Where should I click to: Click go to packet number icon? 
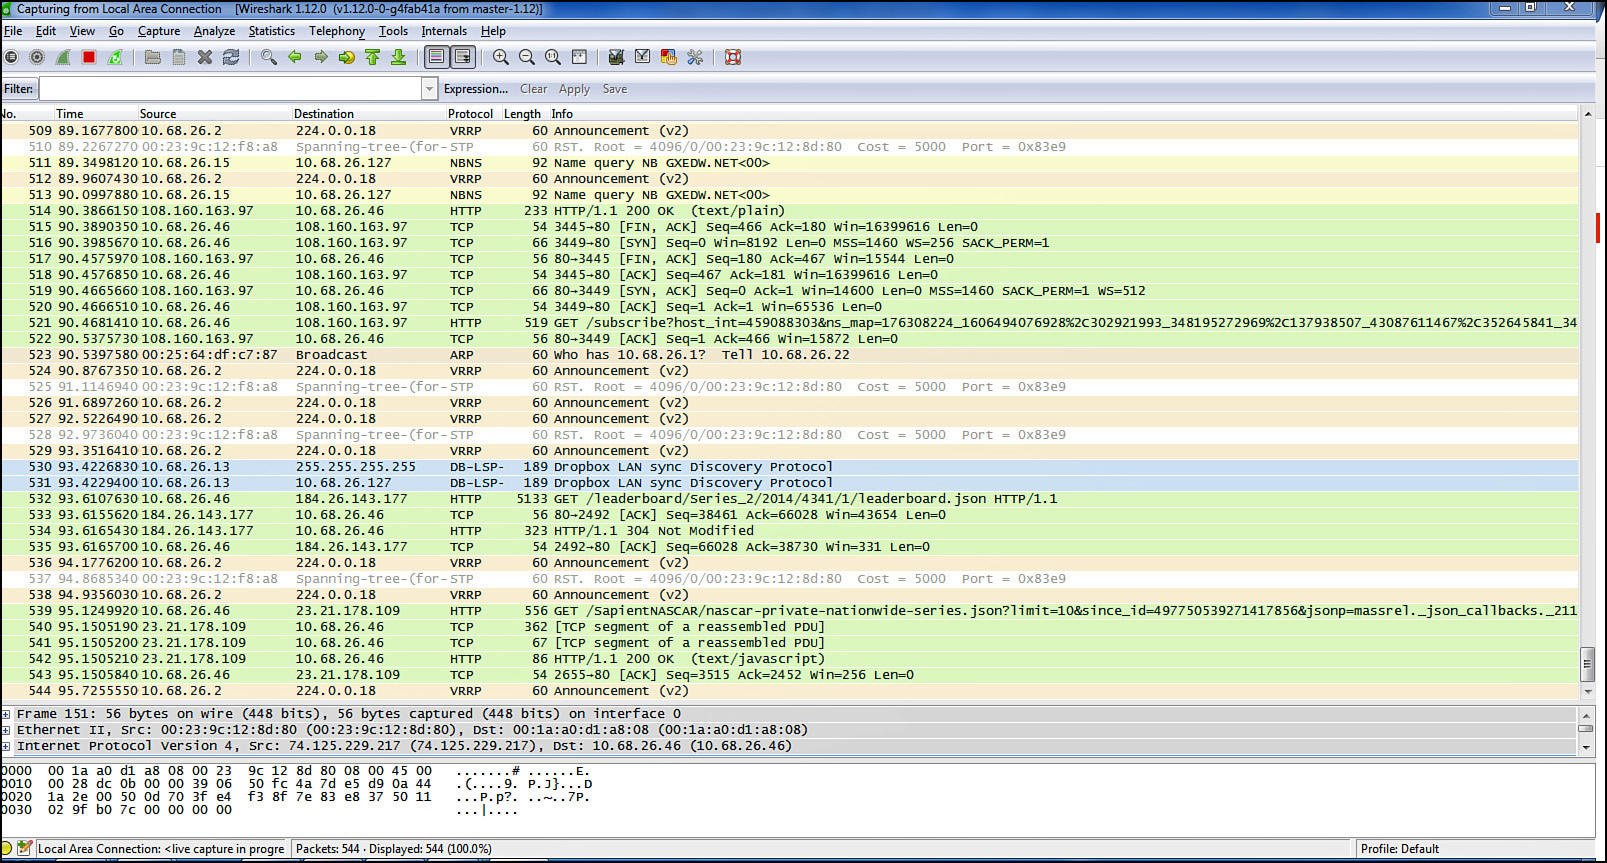coord(347,57)
